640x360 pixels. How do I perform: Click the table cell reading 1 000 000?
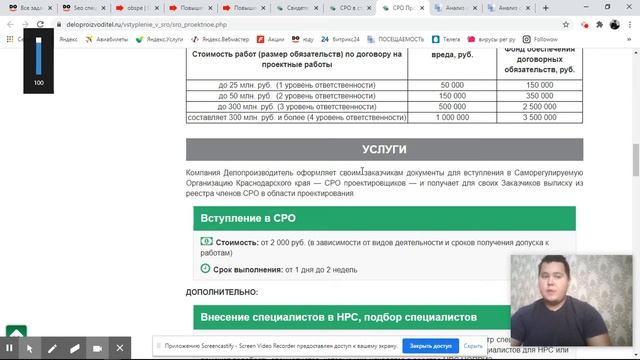click(452, 118)
